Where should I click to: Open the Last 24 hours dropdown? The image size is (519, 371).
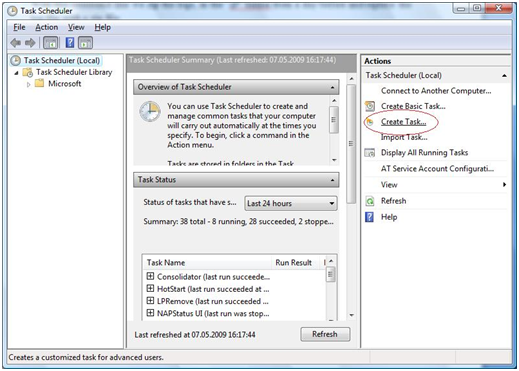click(291, 203)
